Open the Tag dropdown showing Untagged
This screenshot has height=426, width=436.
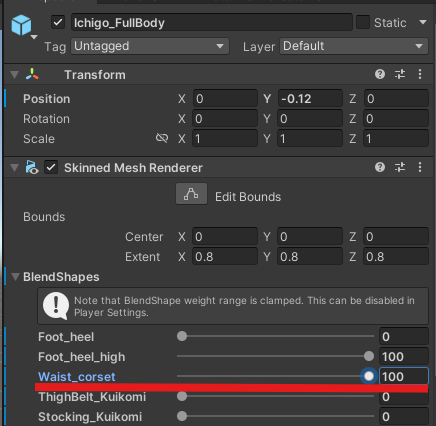point(150,46)
